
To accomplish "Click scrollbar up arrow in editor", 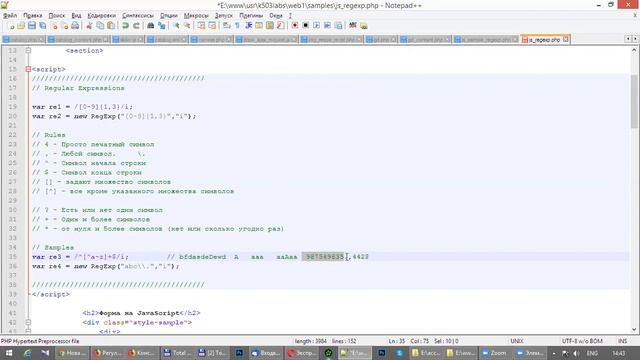I will [634, 50].
